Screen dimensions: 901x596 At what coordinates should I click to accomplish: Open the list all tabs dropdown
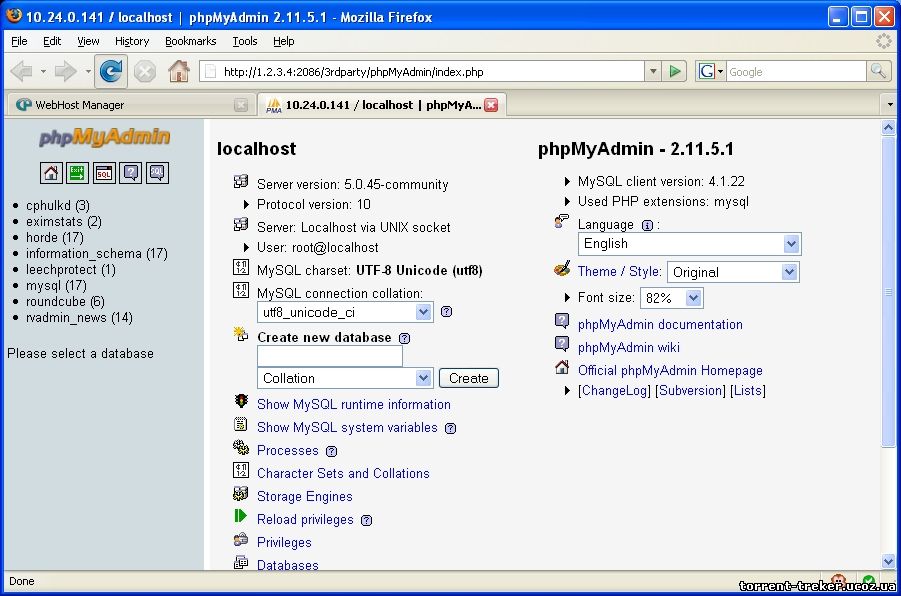tap(890, 105)
